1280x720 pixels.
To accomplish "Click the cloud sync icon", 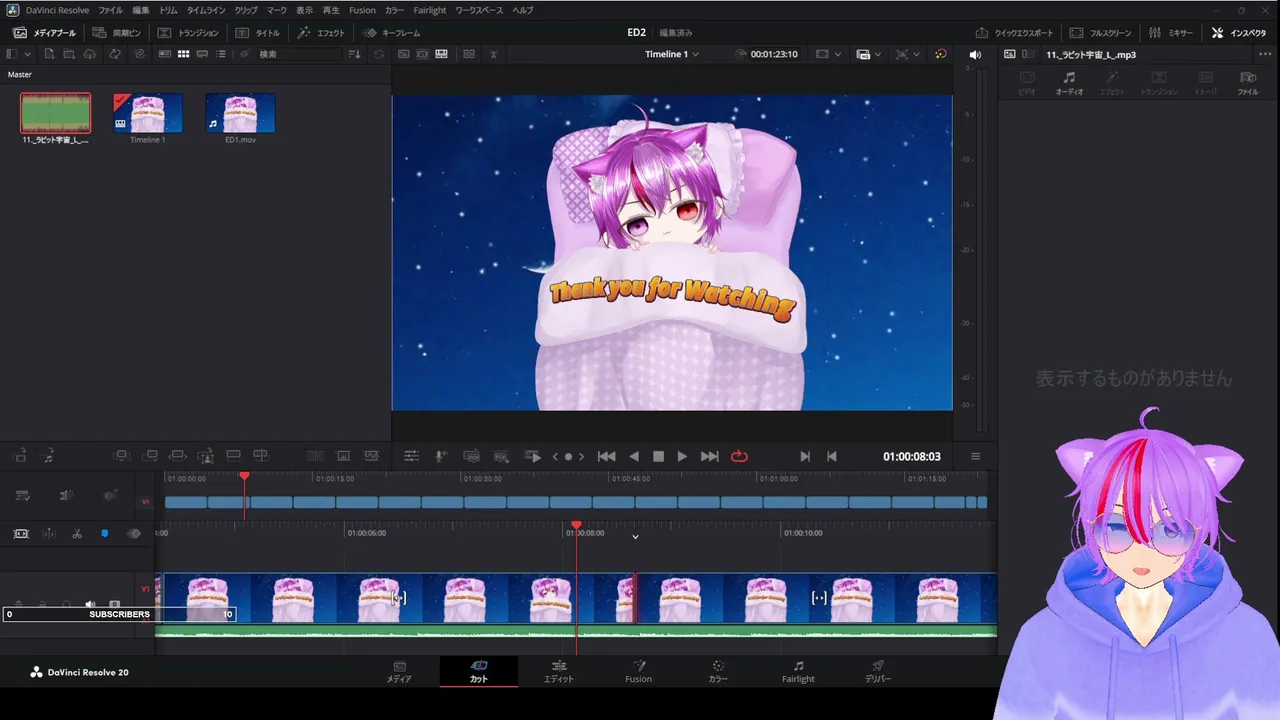I will point(90,54).
